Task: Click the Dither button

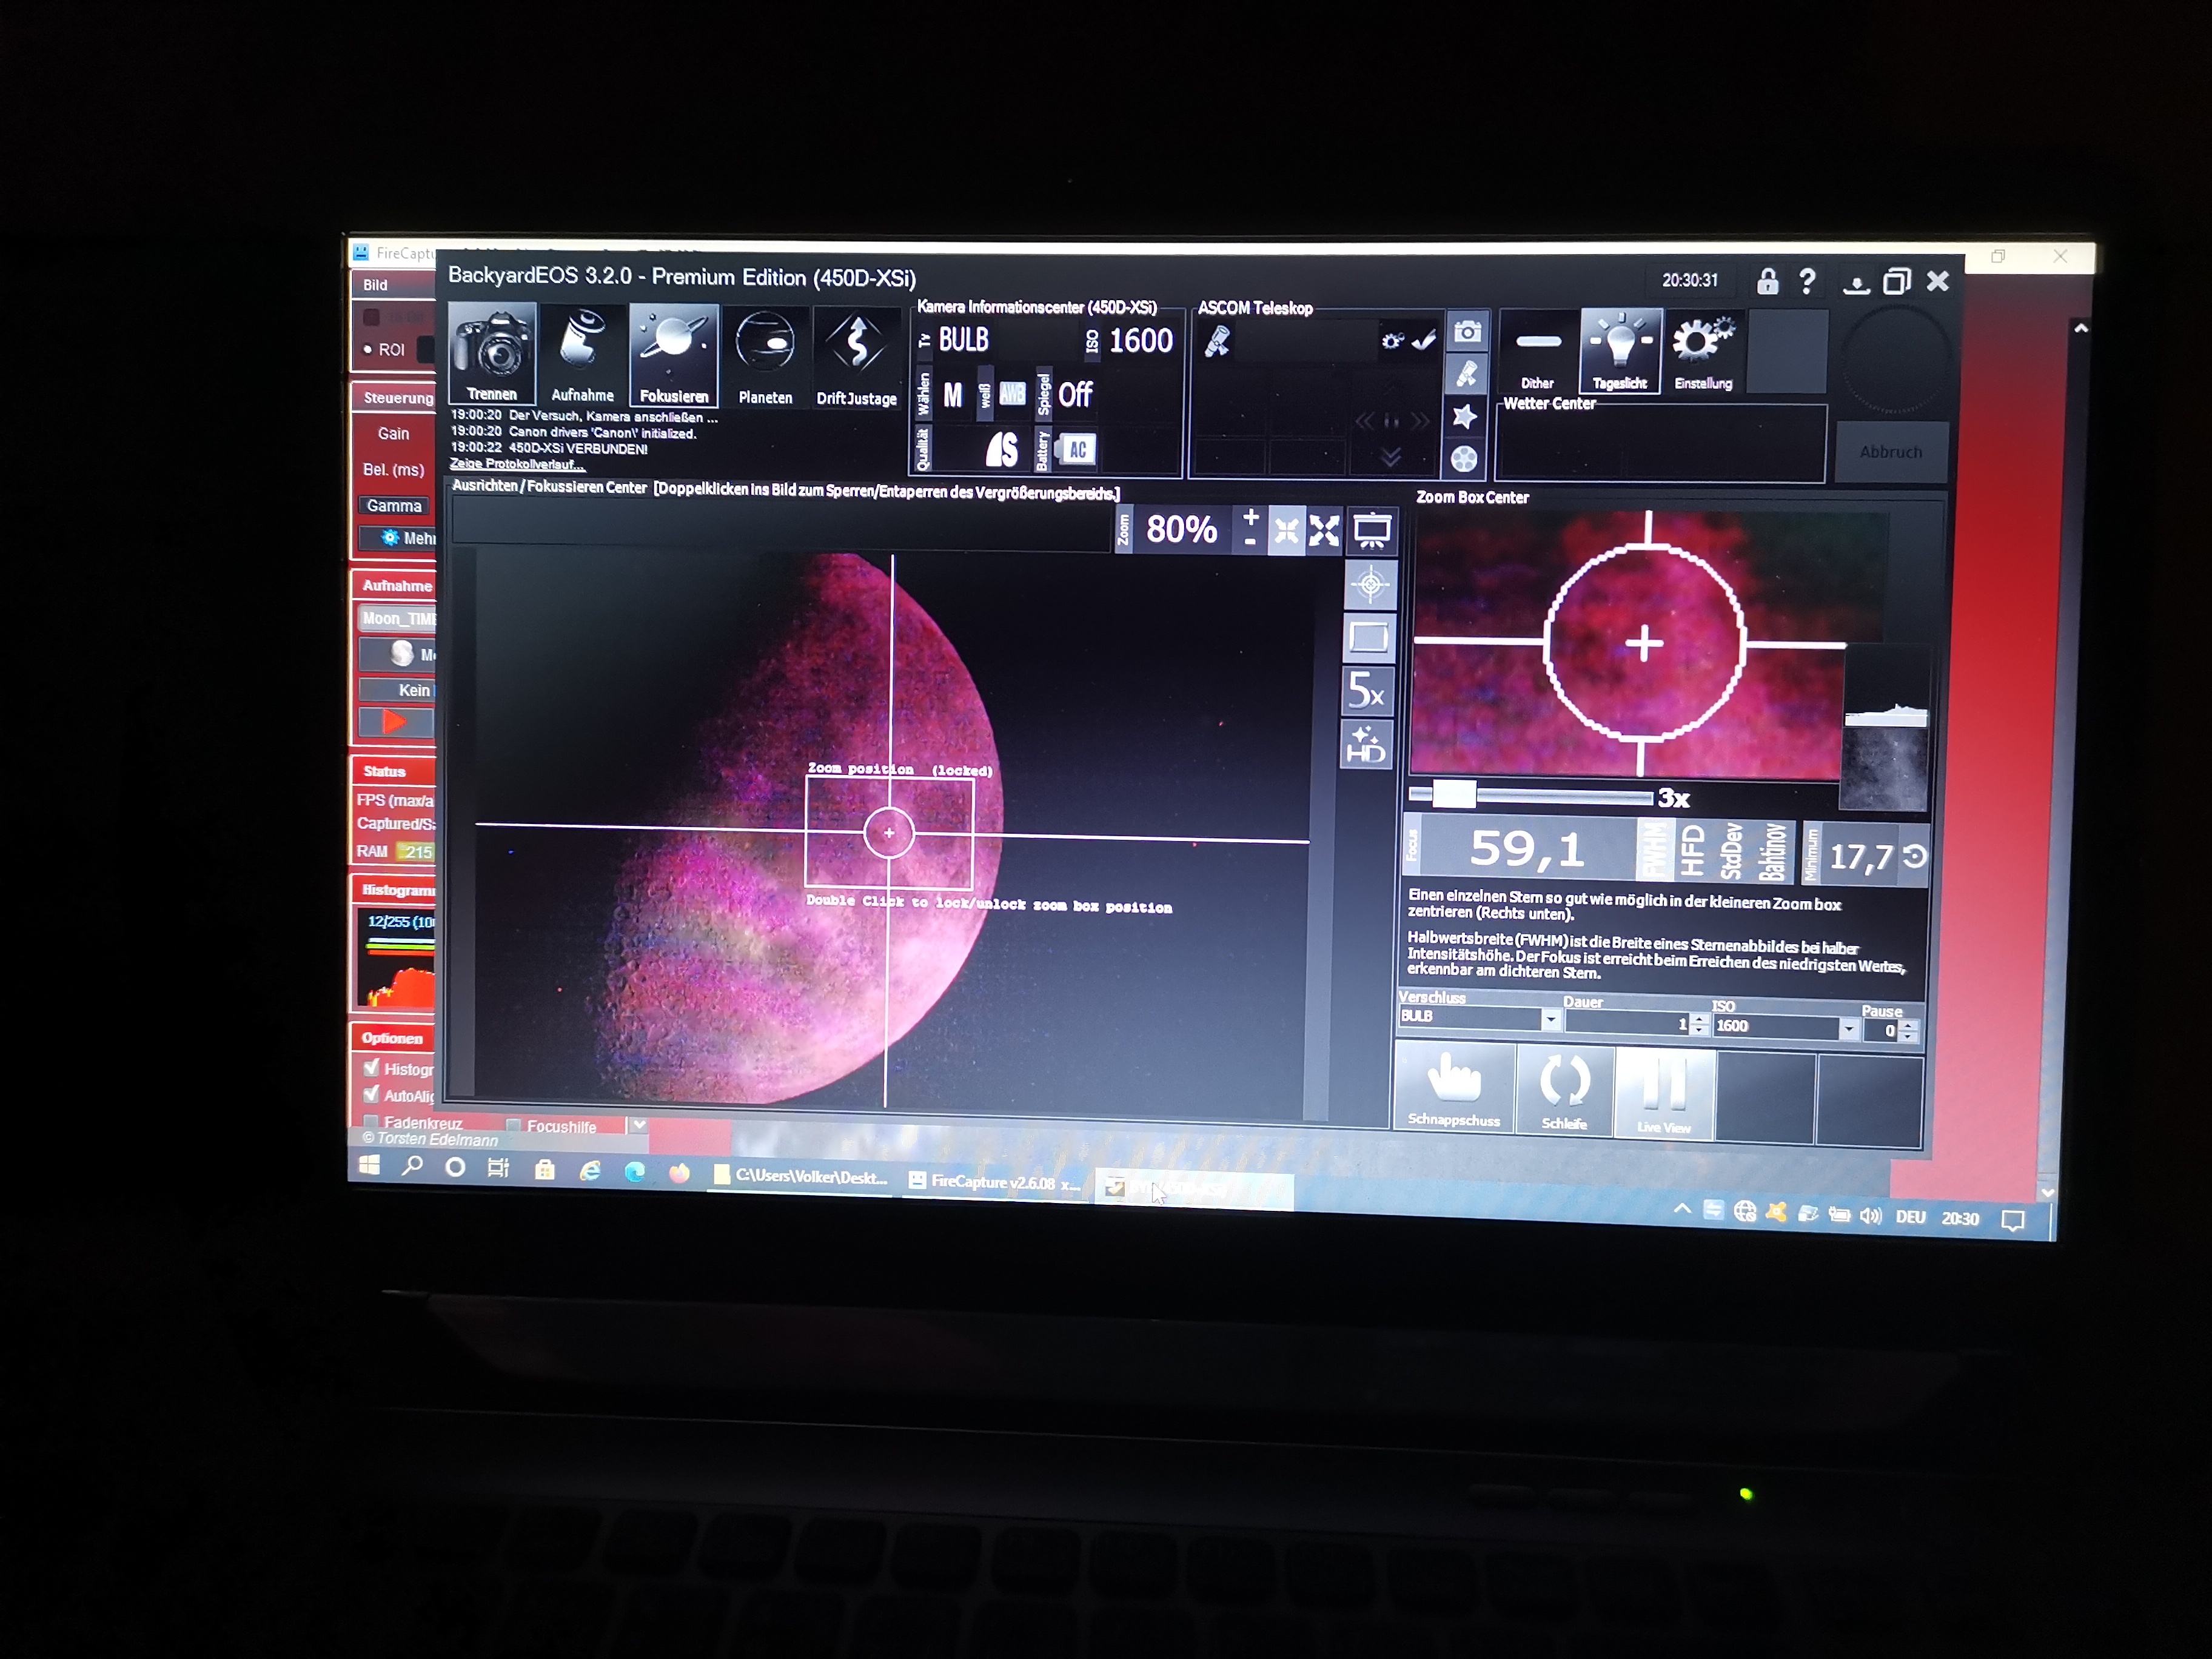Action: tap(1538, 351)
